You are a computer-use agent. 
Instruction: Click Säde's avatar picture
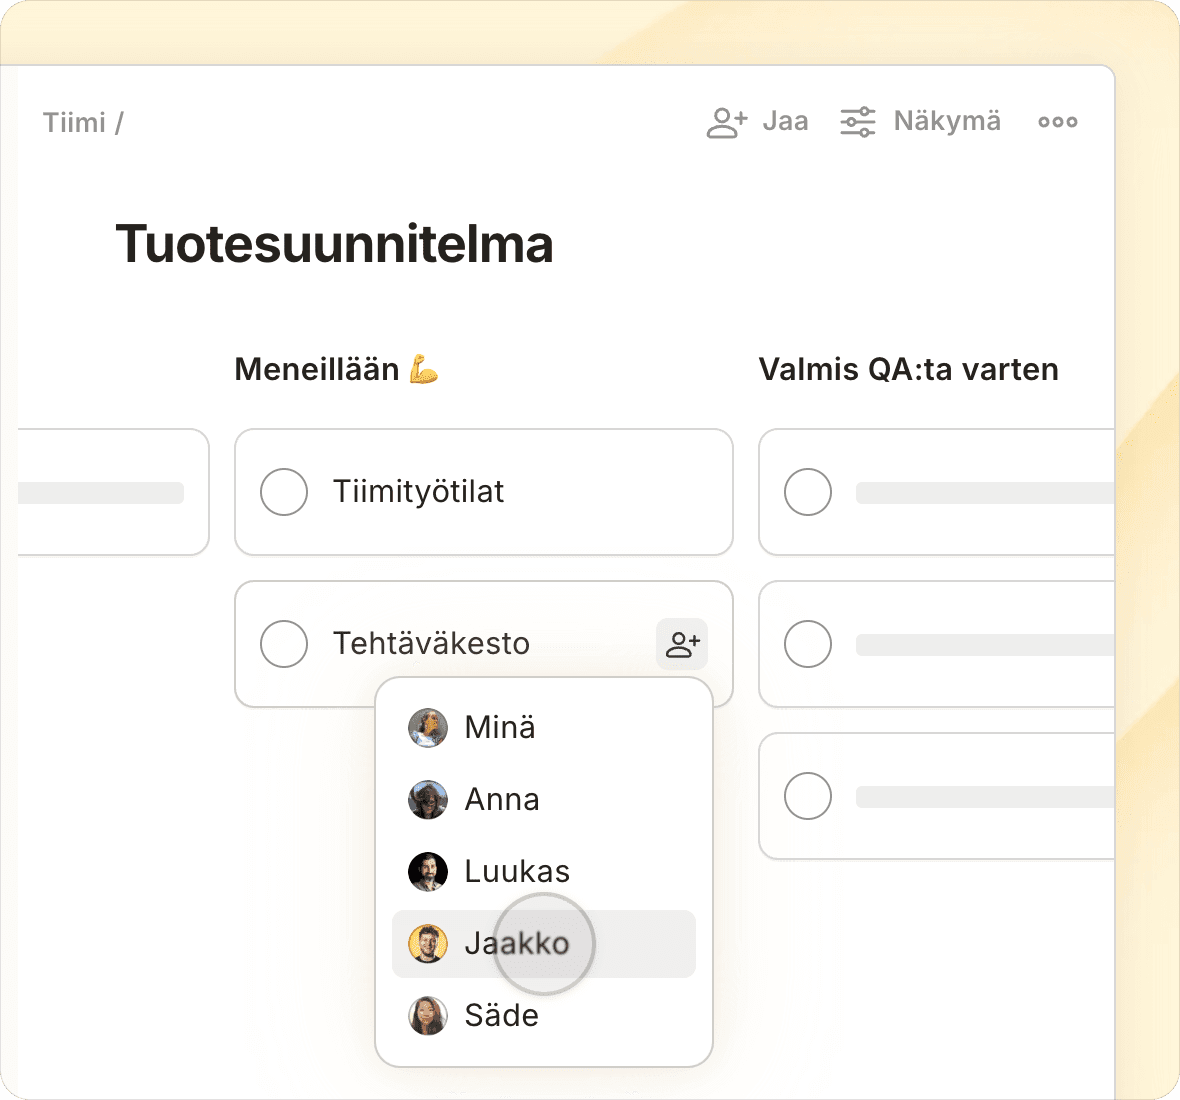428,1016
